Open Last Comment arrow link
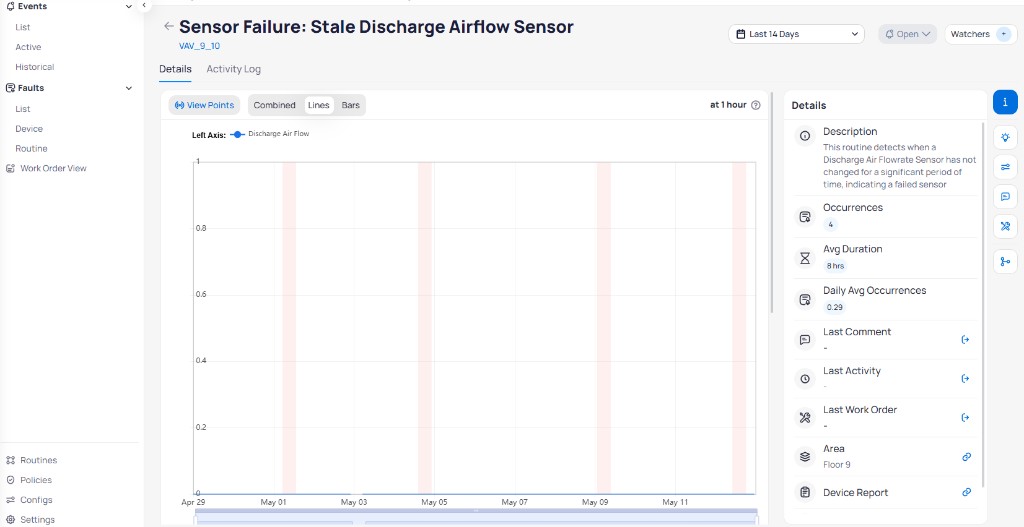1024x527 pixels. click(x=966, y=340)
